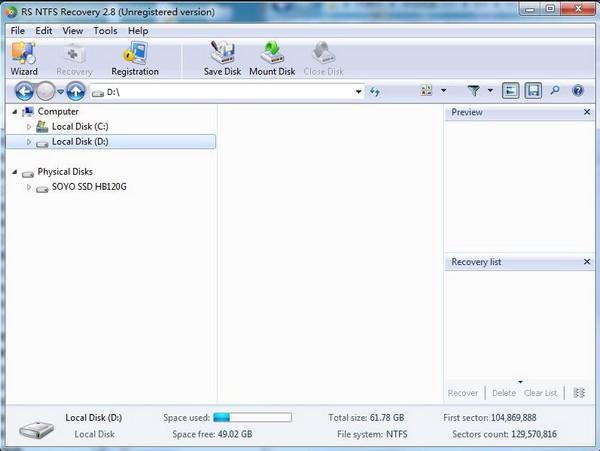Click the Save Disk icon
The image size is (600, 451).
222,58
